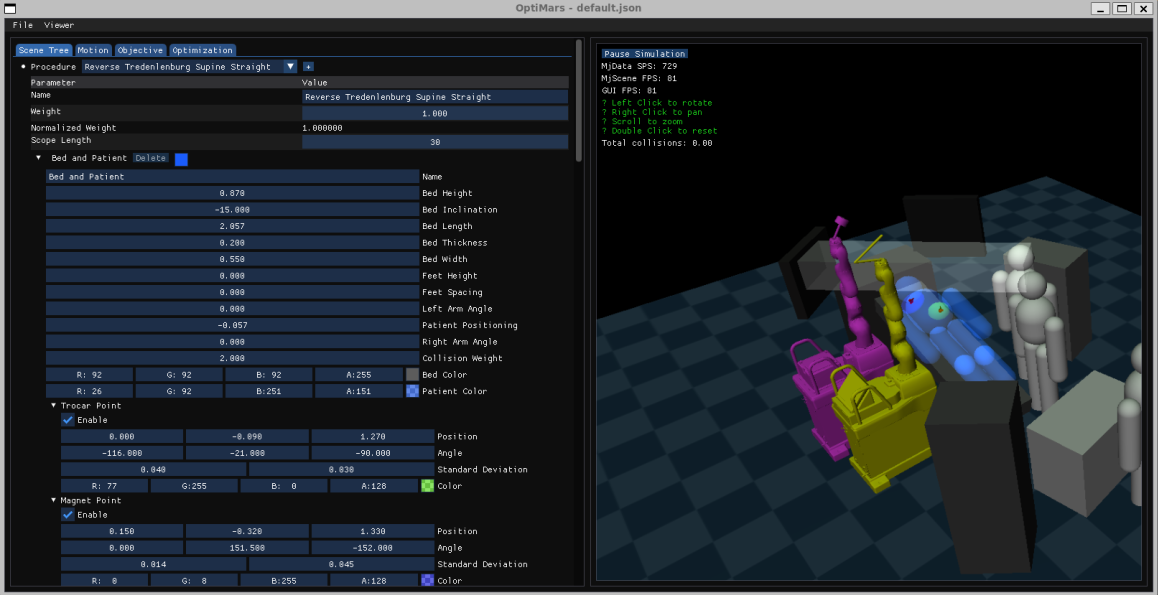Click the blue square beside the Delete button
The height and width of the screenshot is (595, 1158).
click(181, 159)
